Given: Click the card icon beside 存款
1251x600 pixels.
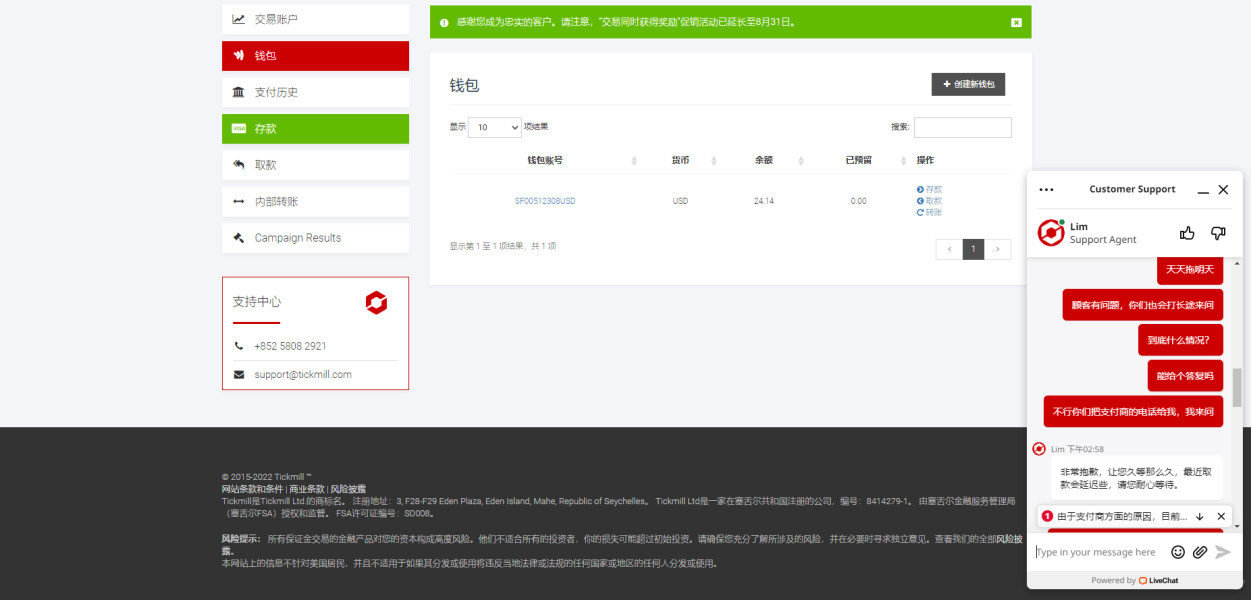Looking at the screenshot, I should click(x=238, y=129).
